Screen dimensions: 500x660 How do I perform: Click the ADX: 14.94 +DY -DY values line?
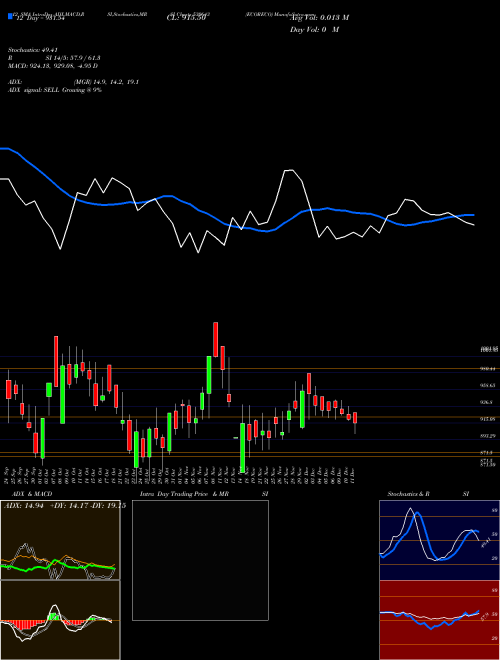tap(65, 506)
